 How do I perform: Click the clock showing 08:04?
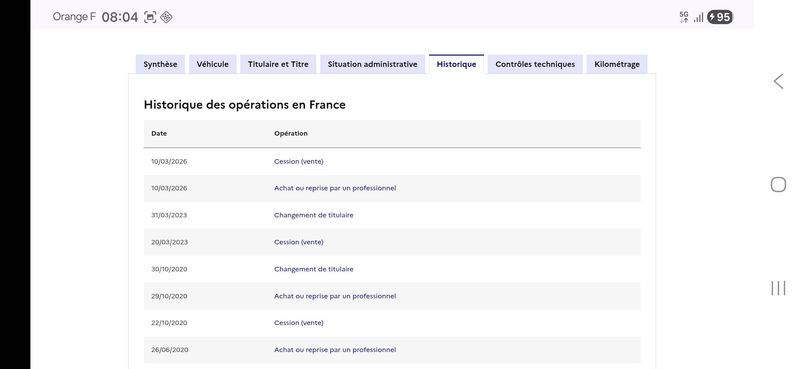[120, 17]
